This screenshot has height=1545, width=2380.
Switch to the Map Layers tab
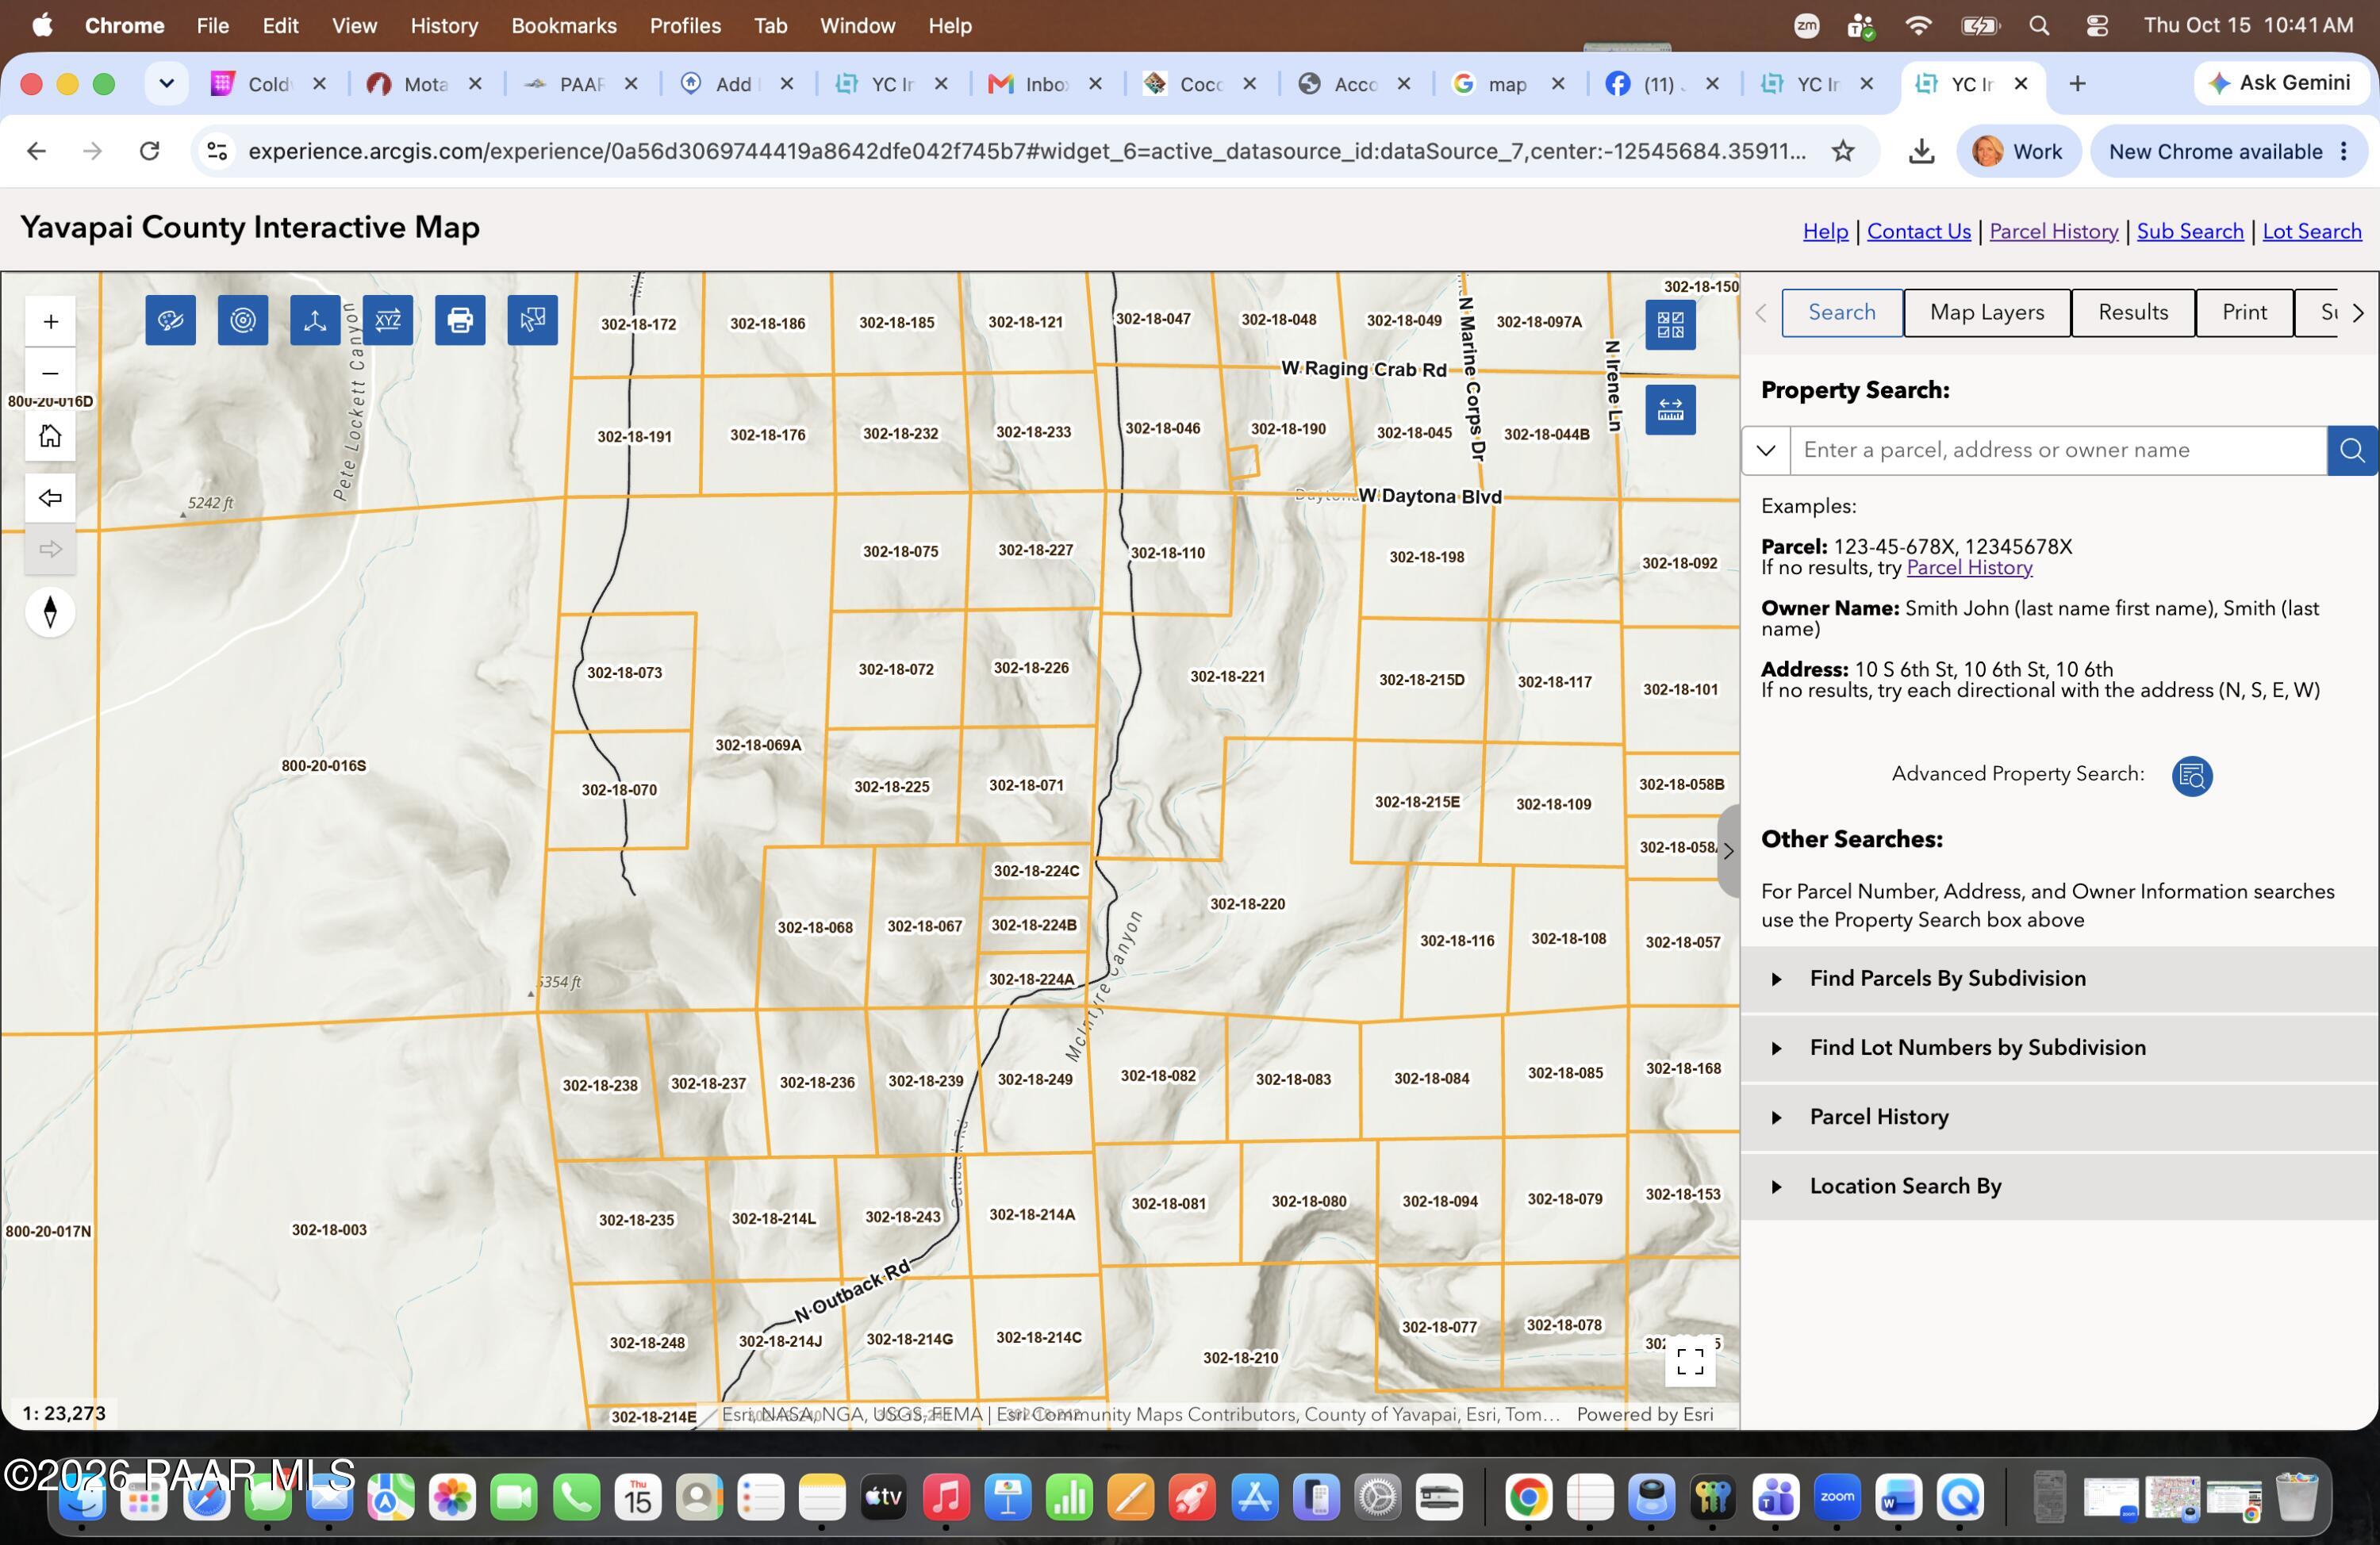[1987, 313]
